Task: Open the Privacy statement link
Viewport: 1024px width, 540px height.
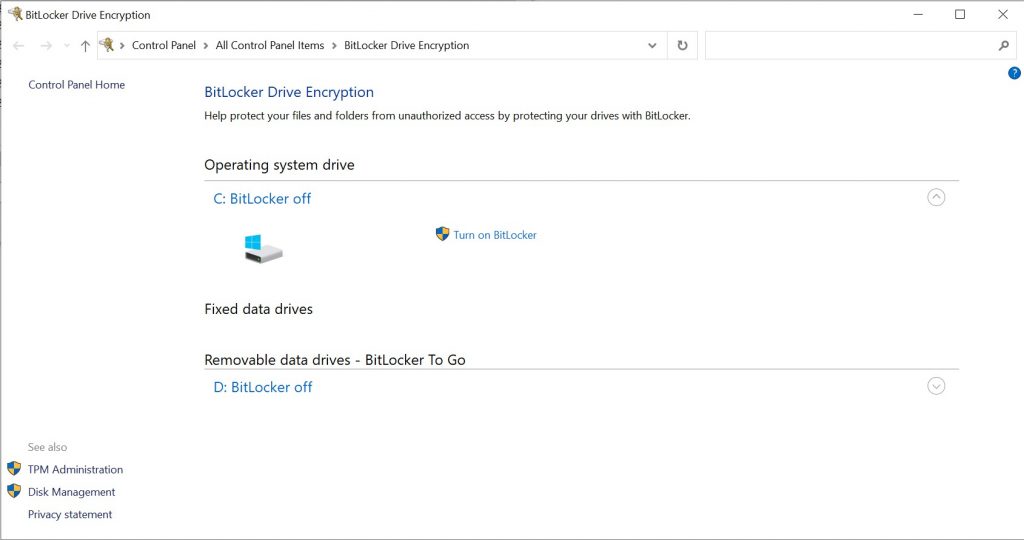Action: (x=70, y=514)
